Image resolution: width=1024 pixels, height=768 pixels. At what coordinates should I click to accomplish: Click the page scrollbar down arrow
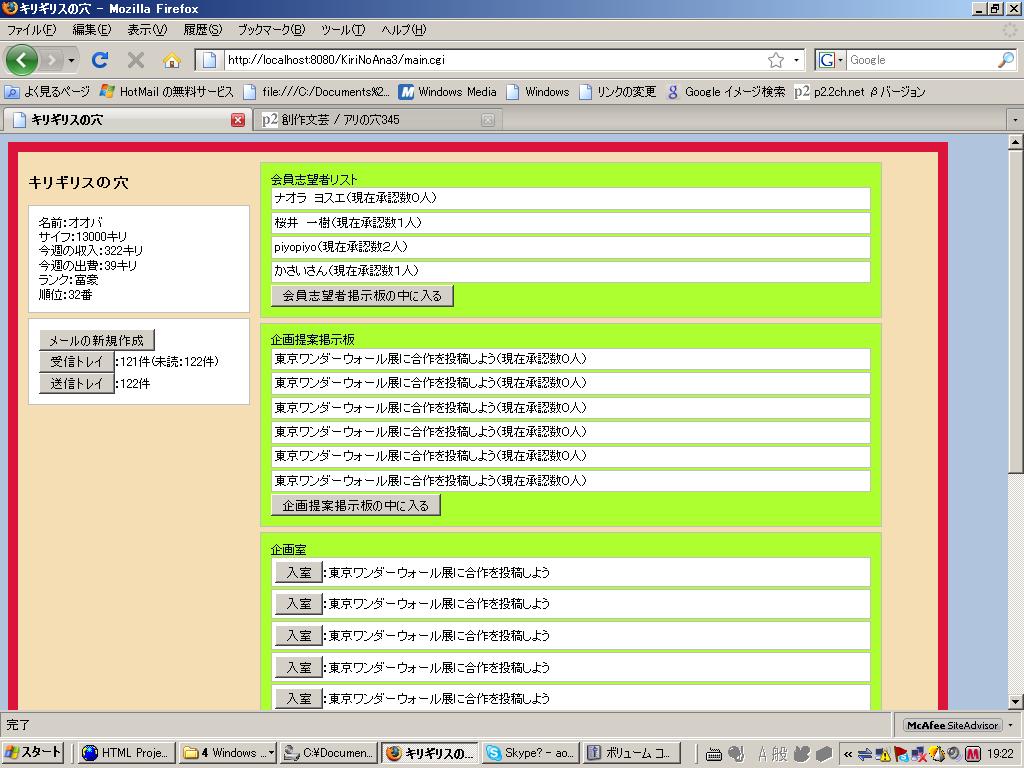1015,702
